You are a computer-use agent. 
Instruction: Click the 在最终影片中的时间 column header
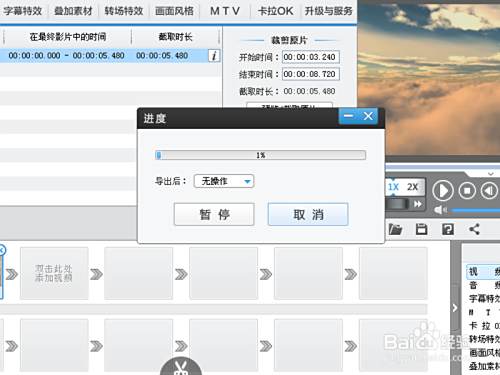[x=68, y=37]
